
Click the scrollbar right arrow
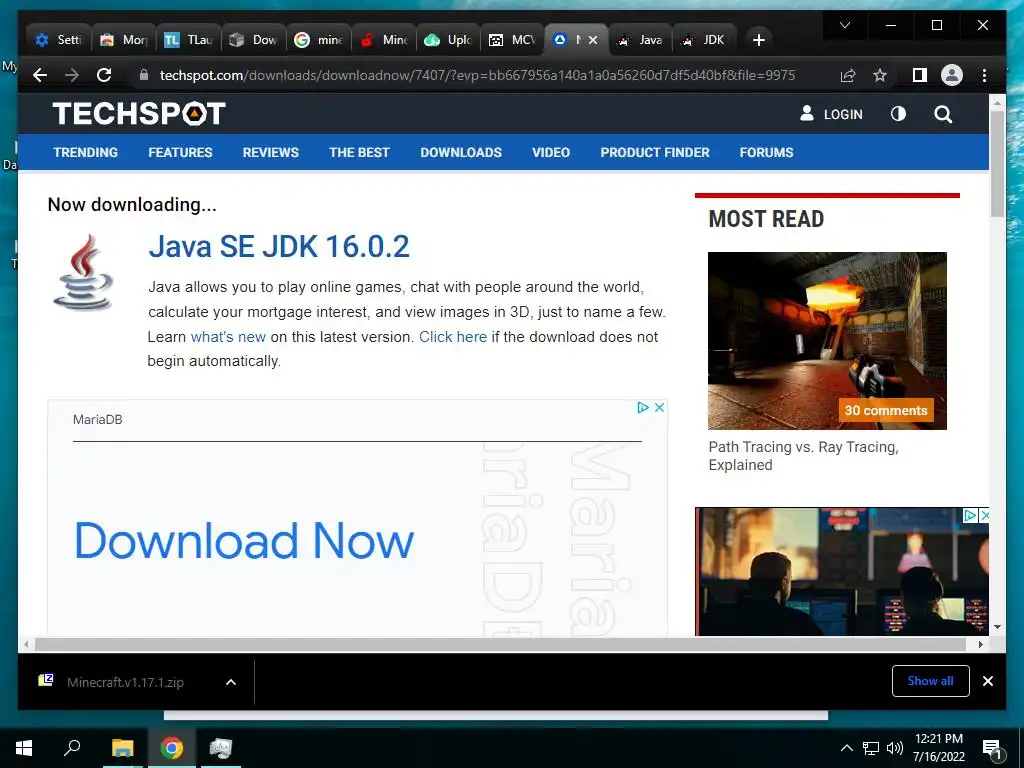[980, 644]
